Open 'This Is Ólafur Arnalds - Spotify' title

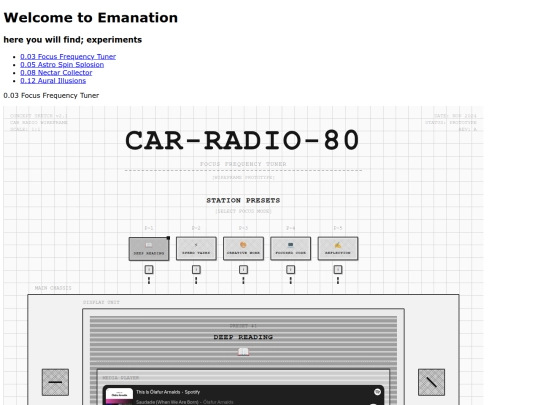[168, 392]
